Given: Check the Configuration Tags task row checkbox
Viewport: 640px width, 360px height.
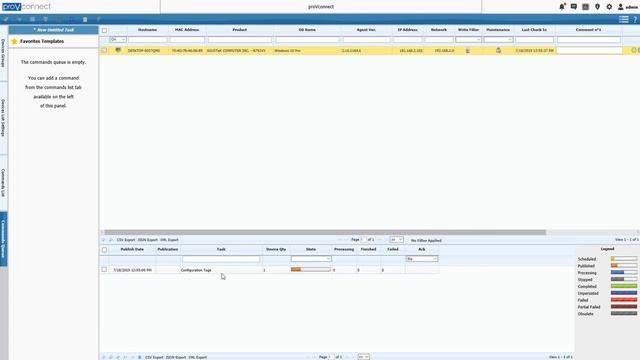Looking at the screenshot, I should coord(104,270).
